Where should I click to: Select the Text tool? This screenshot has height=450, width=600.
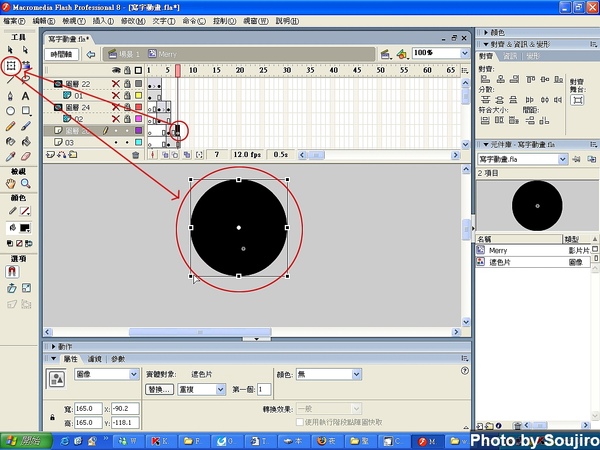[26, 96]
